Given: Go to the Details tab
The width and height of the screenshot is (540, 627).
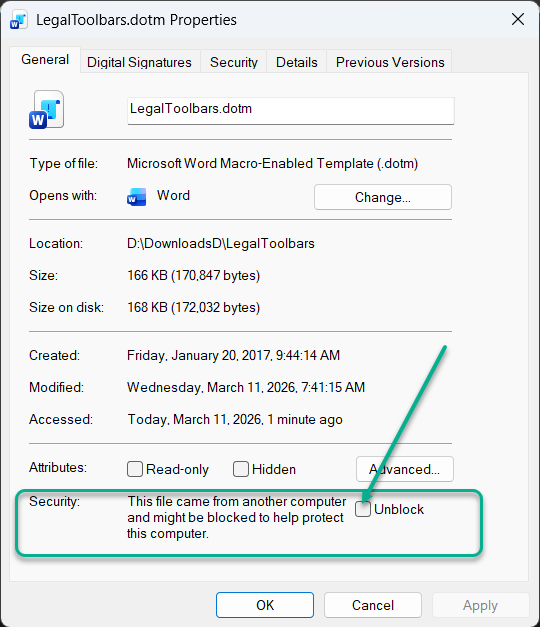Looking at the screenshot, I should click(296, 62).
